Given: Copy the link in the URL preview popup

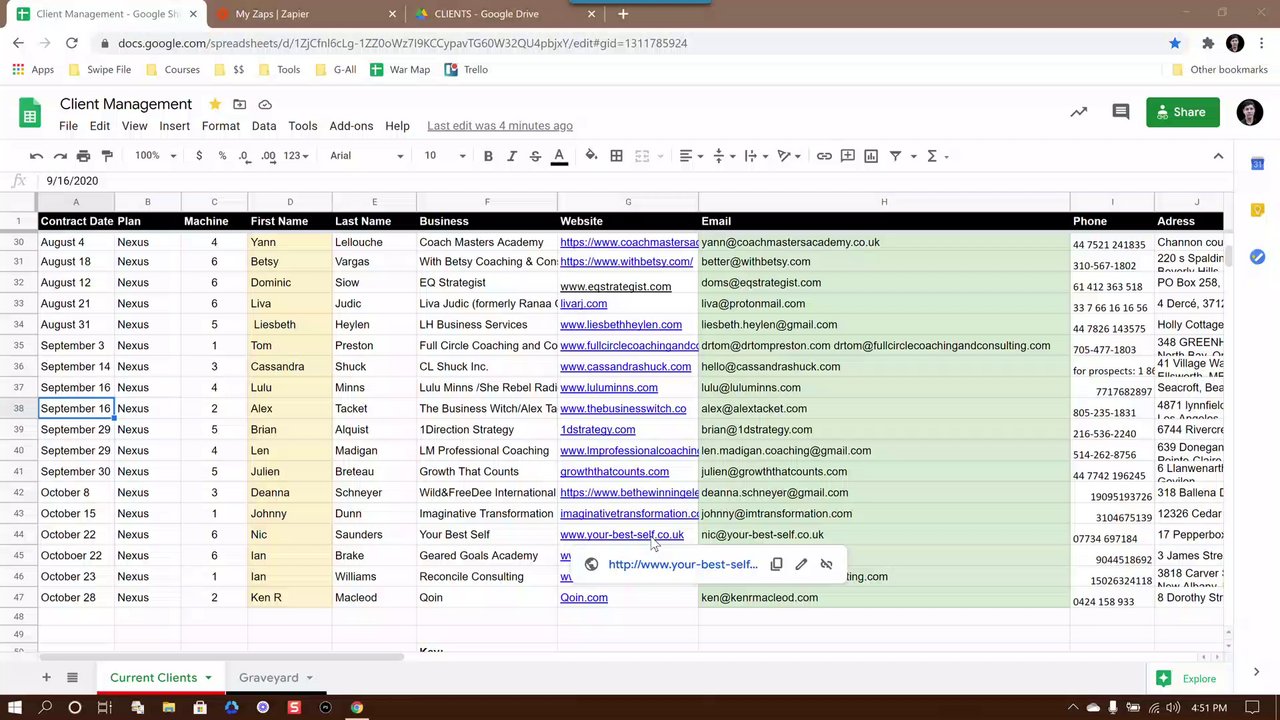Looking at the screenshot, I should (776, 564).
